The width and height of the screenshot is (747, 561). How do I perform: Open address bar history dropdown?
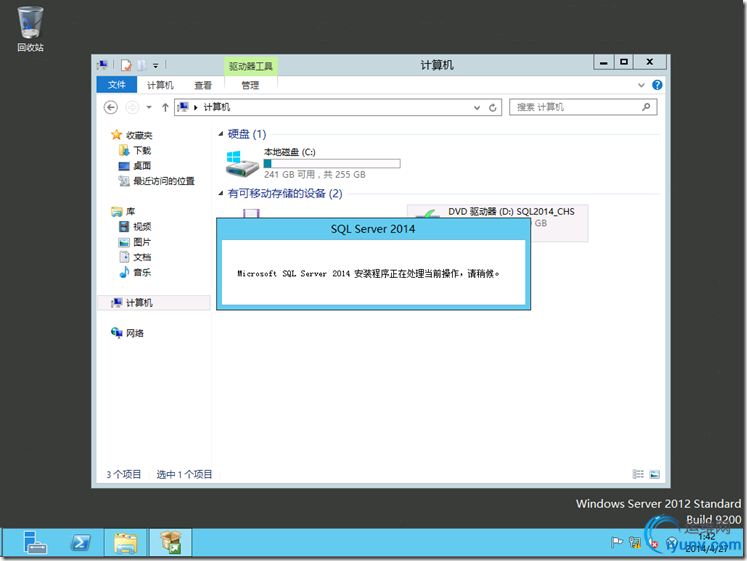(477, 108)
